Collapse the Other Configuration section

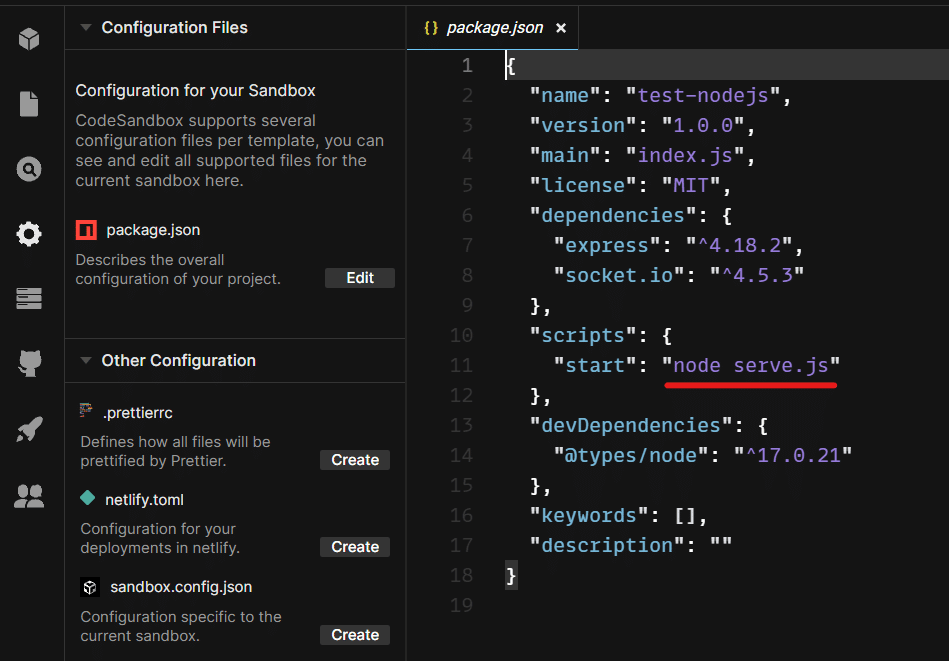click(86, 361)
